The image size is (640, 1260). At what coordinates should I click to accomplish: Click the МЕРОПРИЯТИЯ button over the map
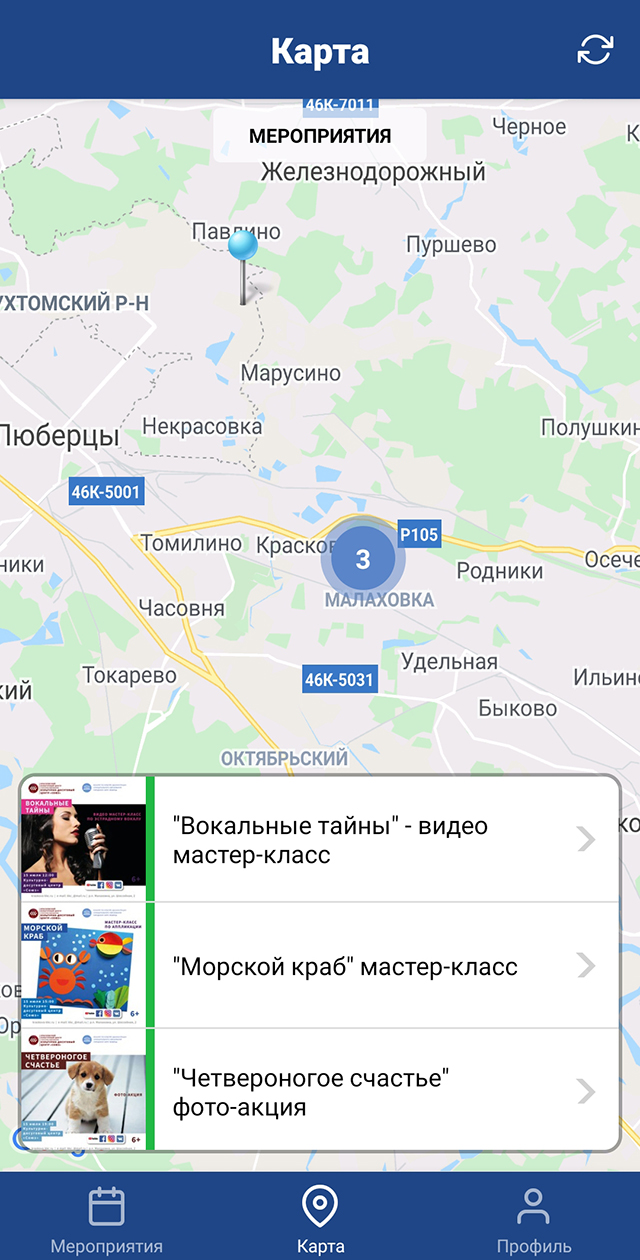click(320, 136)
